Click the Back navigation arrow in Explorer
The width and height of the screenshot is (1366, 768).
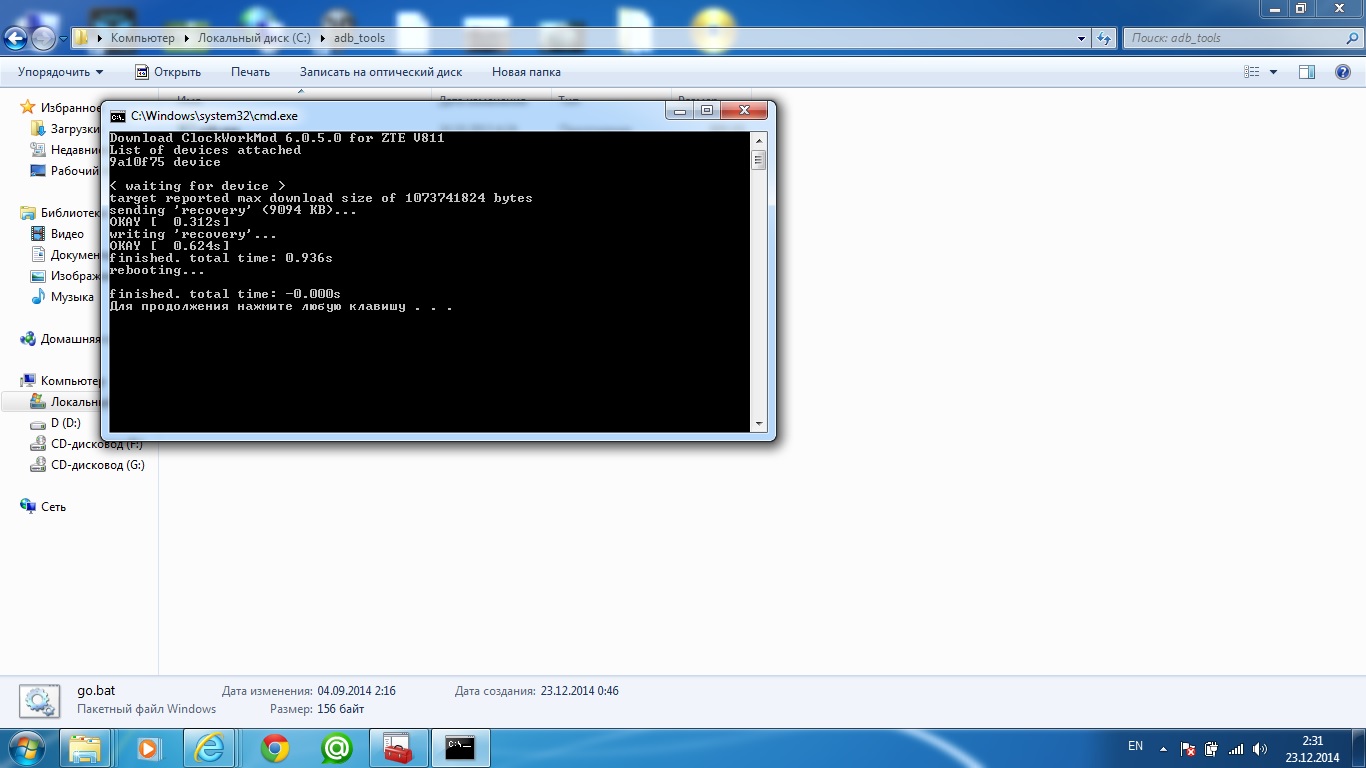click(x=16, y=39)
